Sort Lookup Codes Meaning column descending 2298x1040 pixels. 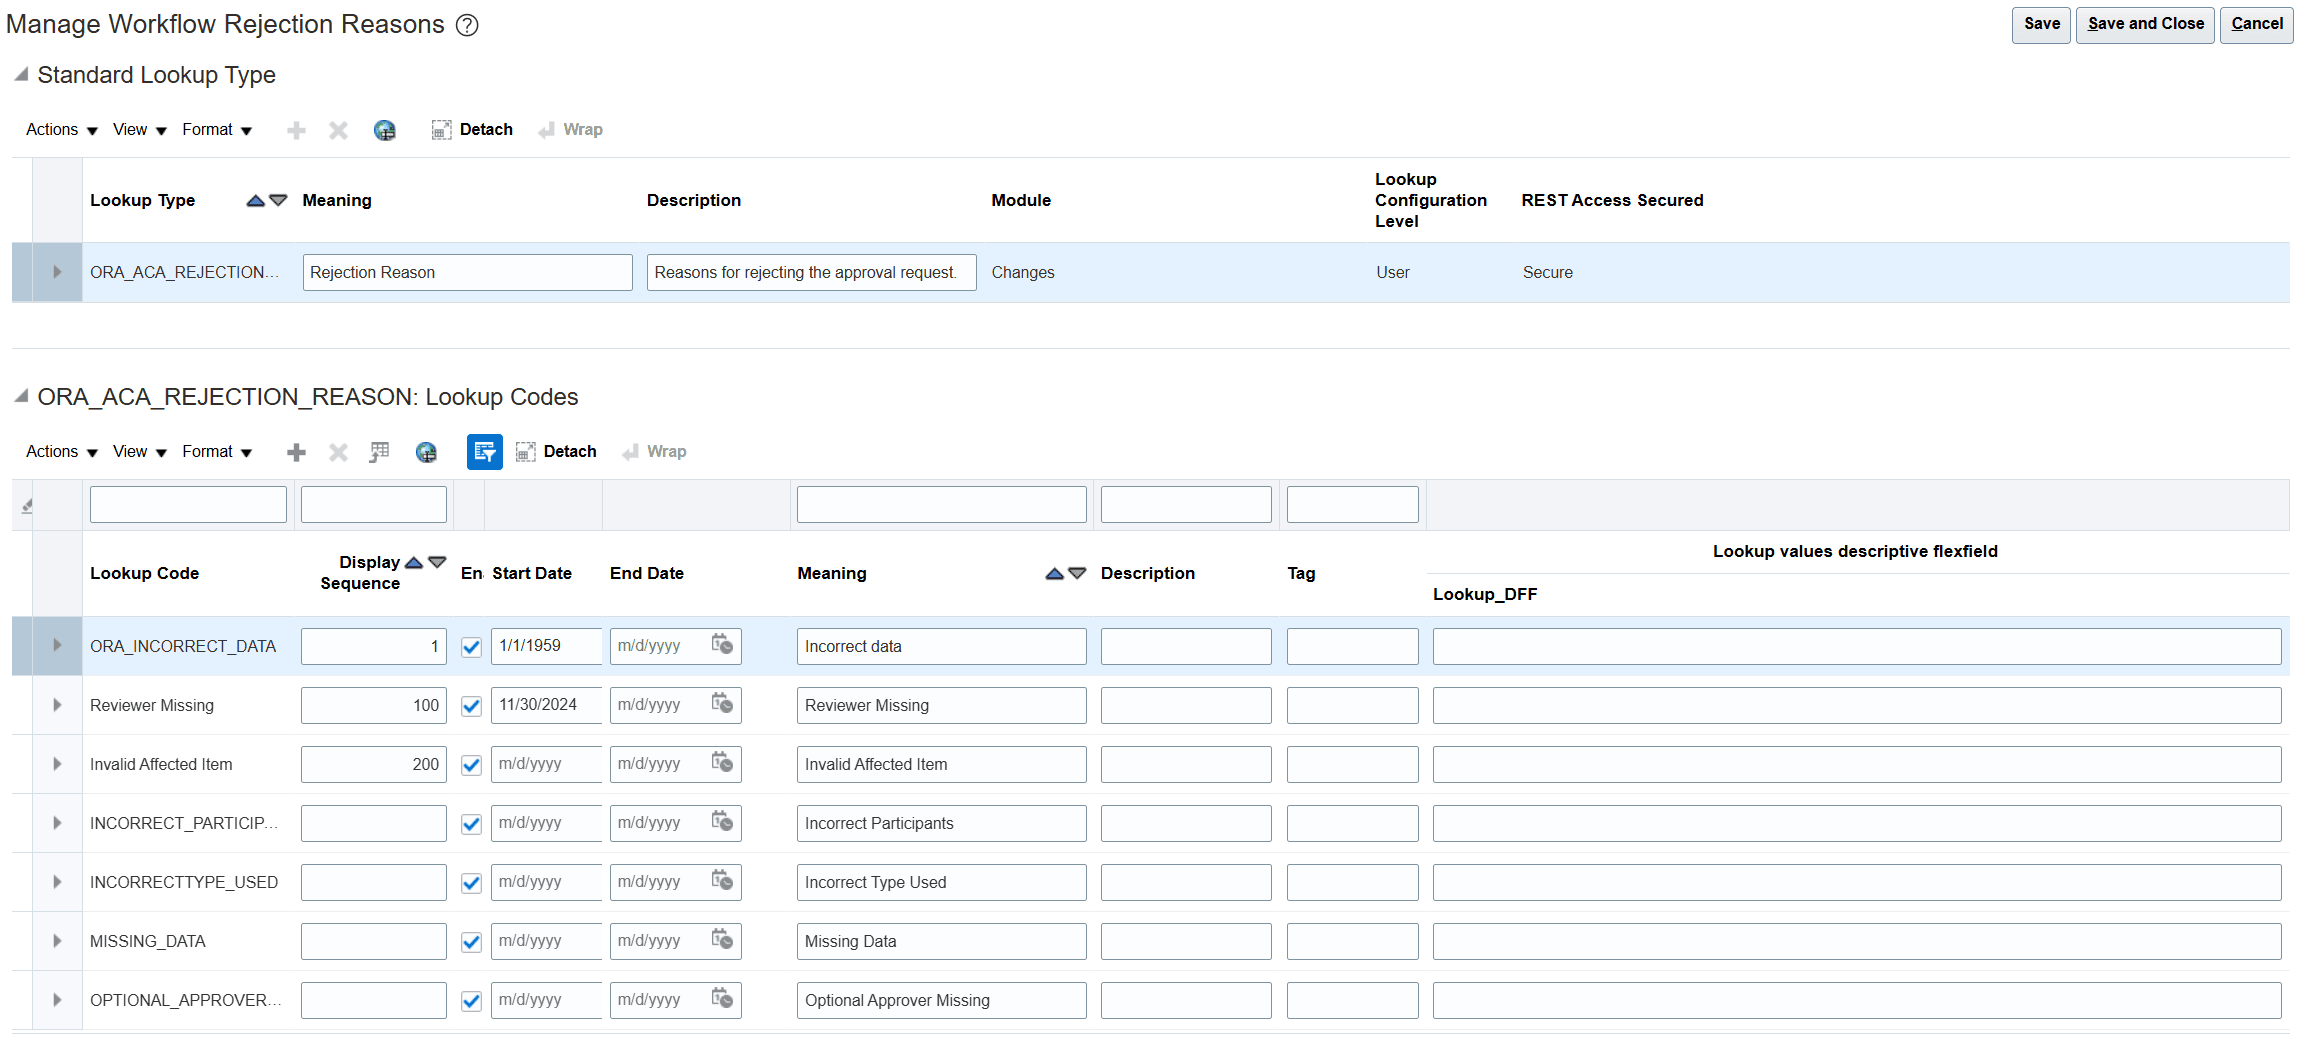pos(1077,574)
